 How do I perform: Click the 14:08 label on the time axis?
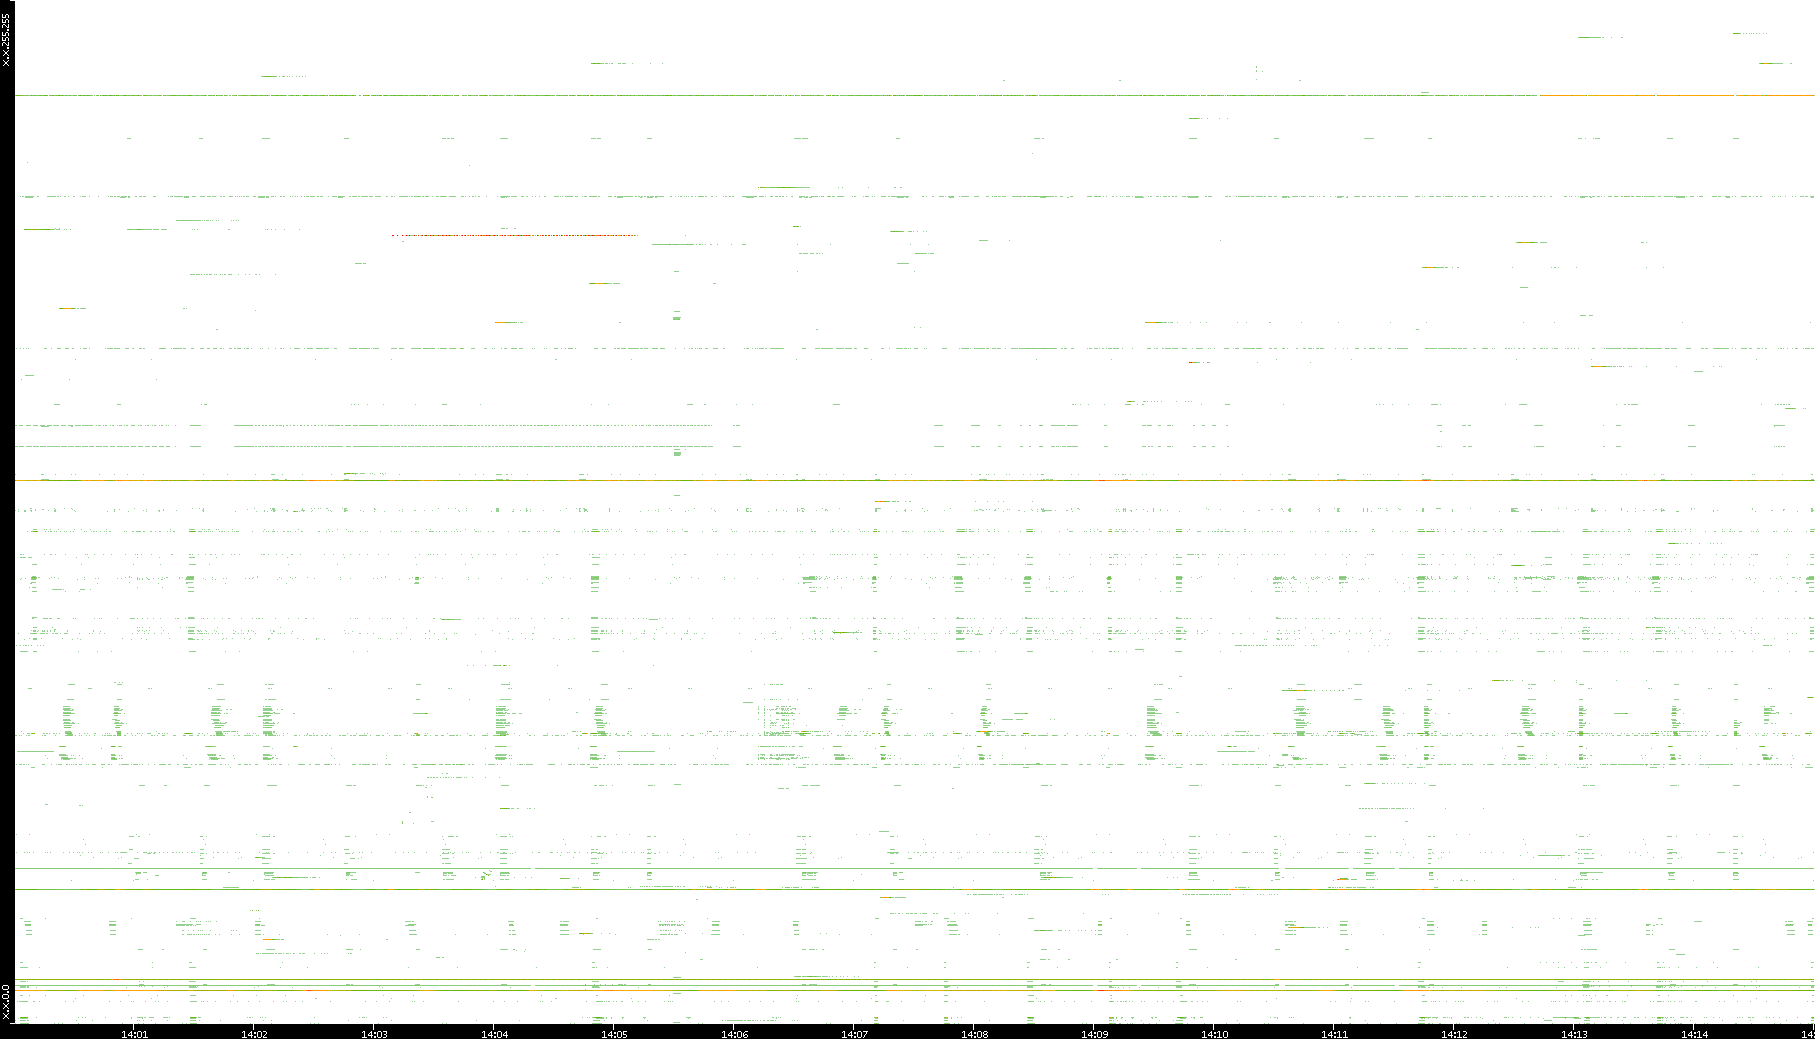[974, 1034]
